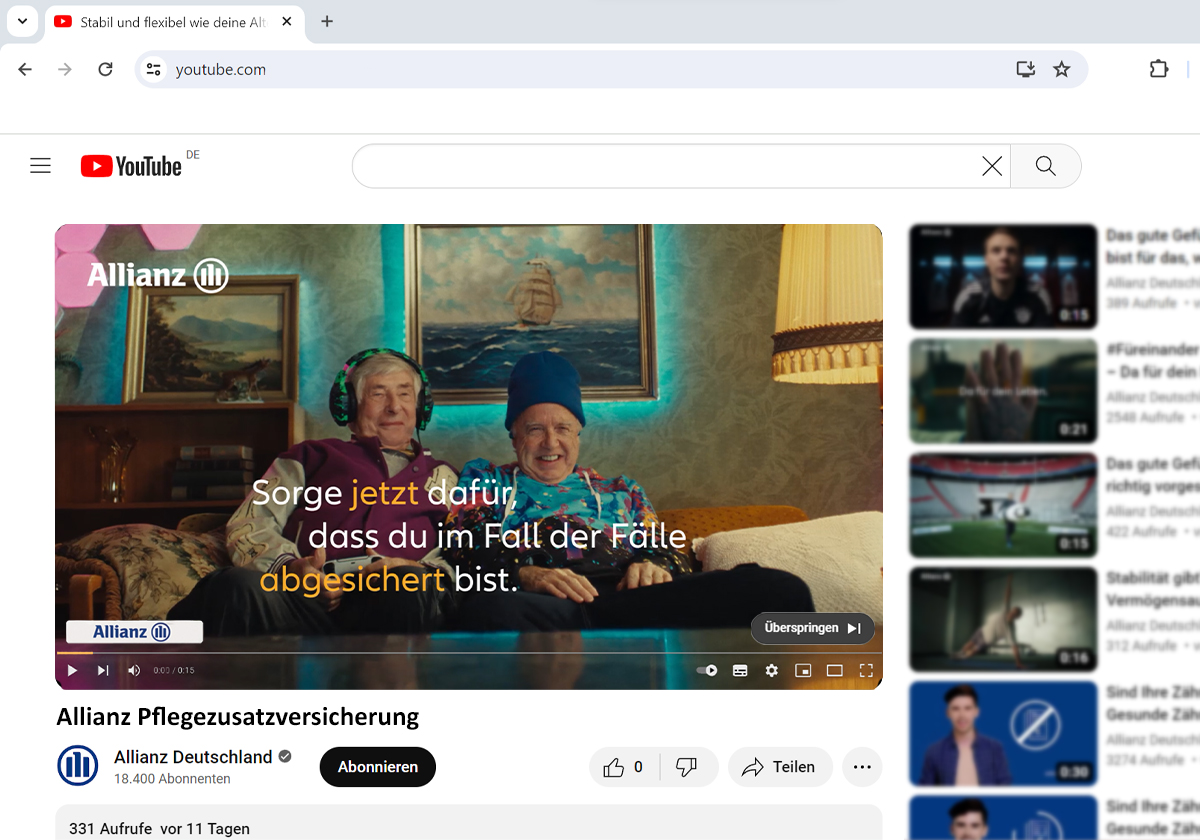The image size is (1200, 840).
Task: View site information icon in address bar
Action: click(153, 69)
